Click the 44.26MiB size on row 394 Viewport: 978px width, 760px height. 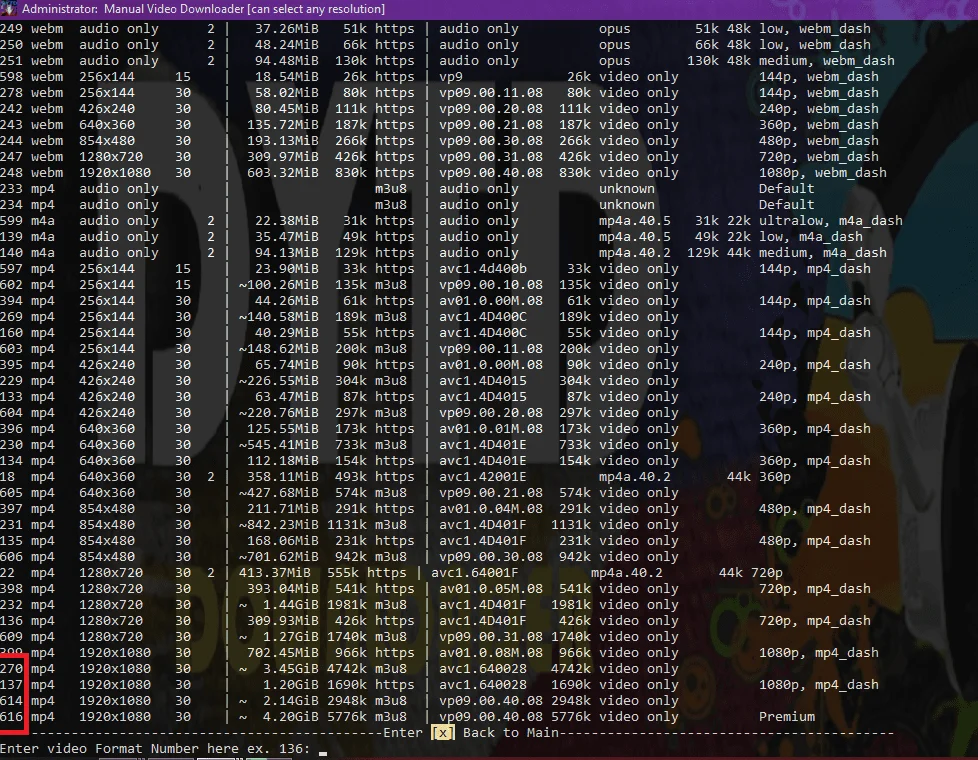[x=286, y=301]
